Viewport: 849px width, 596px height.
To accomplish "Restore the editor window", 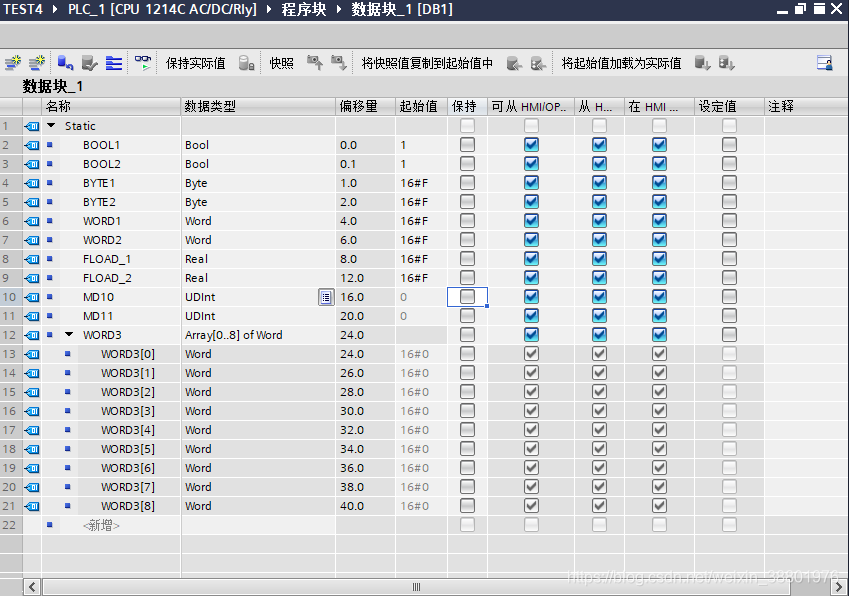I will pyautogui.click(x=800, y=9).
